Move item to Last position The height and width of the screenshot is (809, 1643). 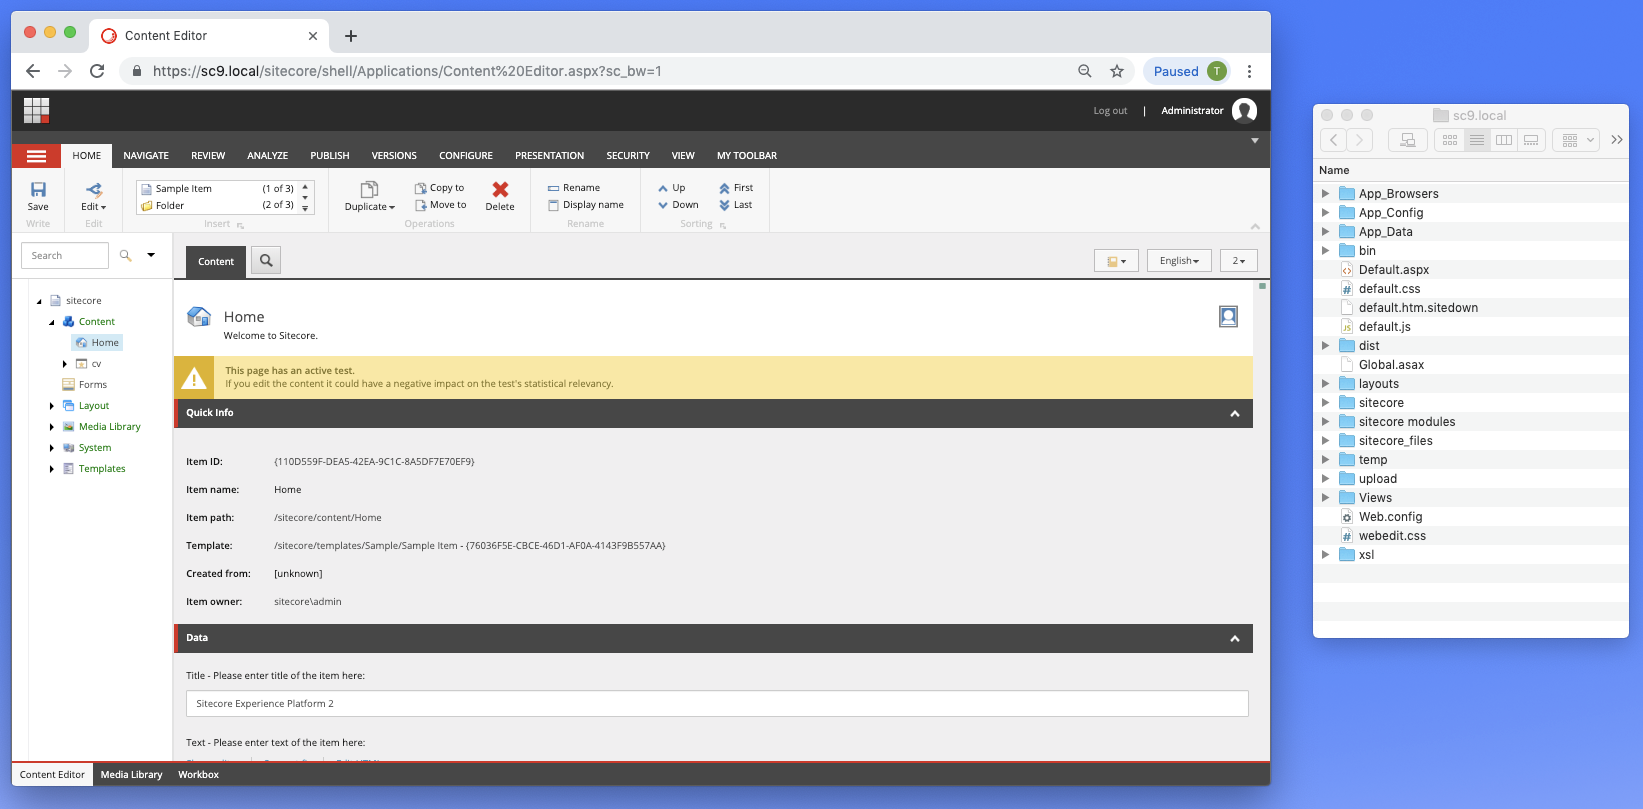click(x=735, y=205)
